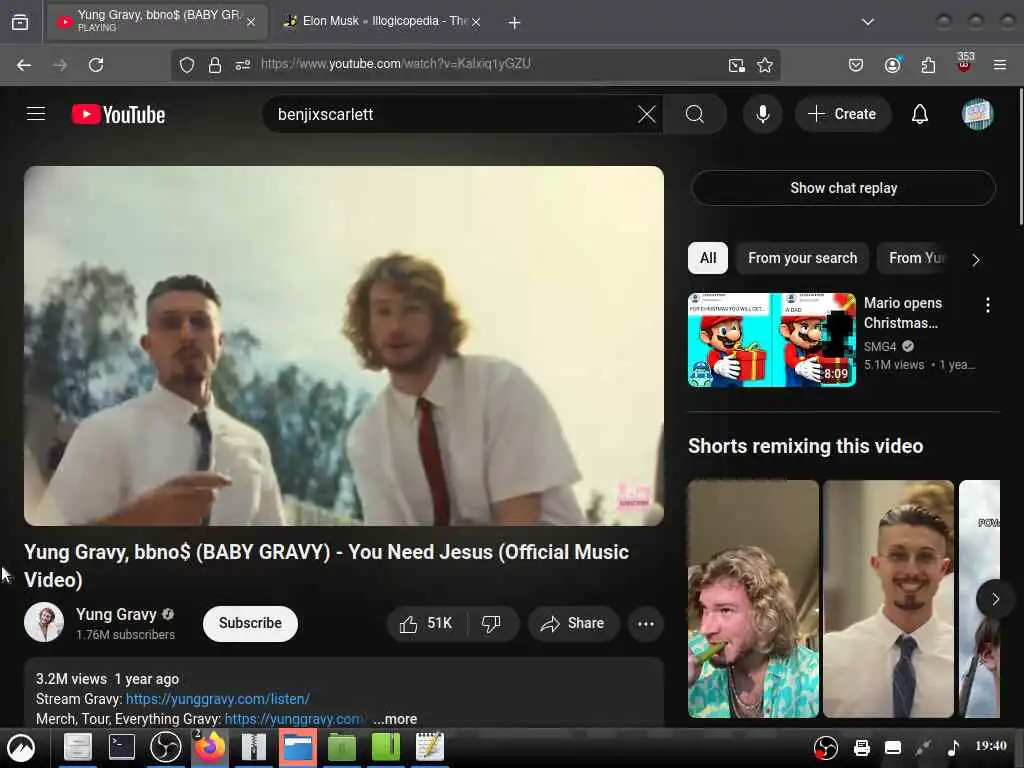Enable picture-in-picture from the address bar
This screenshot has width=1024, height=768.
(x=737, y=65)
